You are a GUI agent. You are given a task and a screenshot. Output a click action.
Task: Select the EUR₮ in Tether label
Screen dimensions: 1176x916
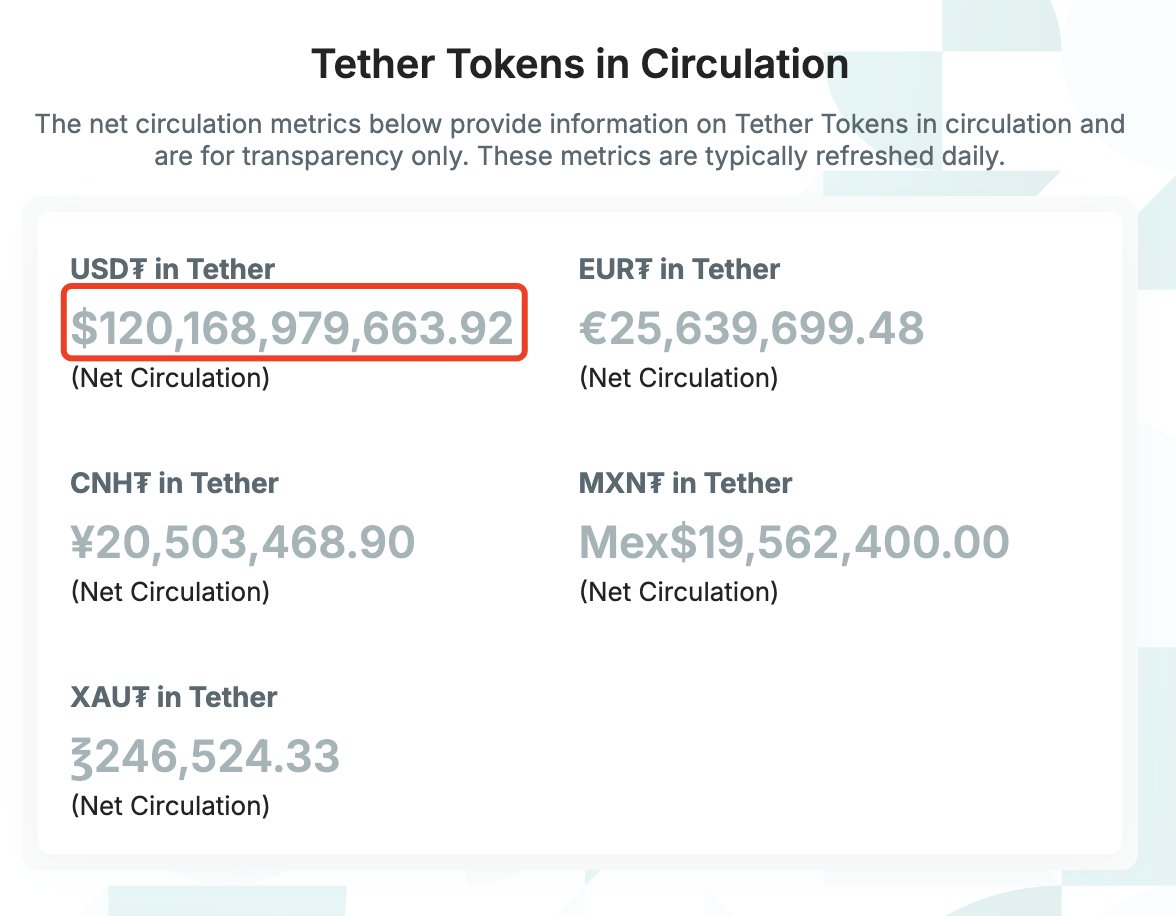coord(679,269)
